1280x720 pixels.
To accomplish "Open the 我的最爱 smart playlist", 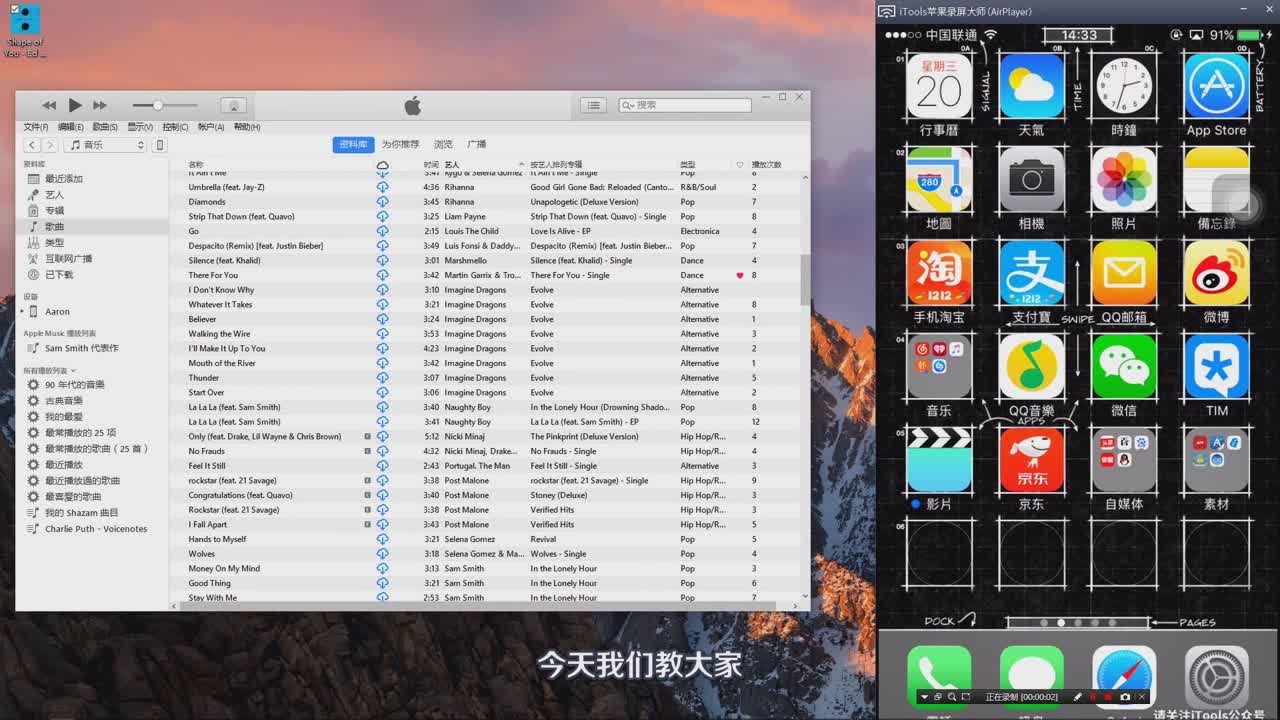I will tap(63, 417).
